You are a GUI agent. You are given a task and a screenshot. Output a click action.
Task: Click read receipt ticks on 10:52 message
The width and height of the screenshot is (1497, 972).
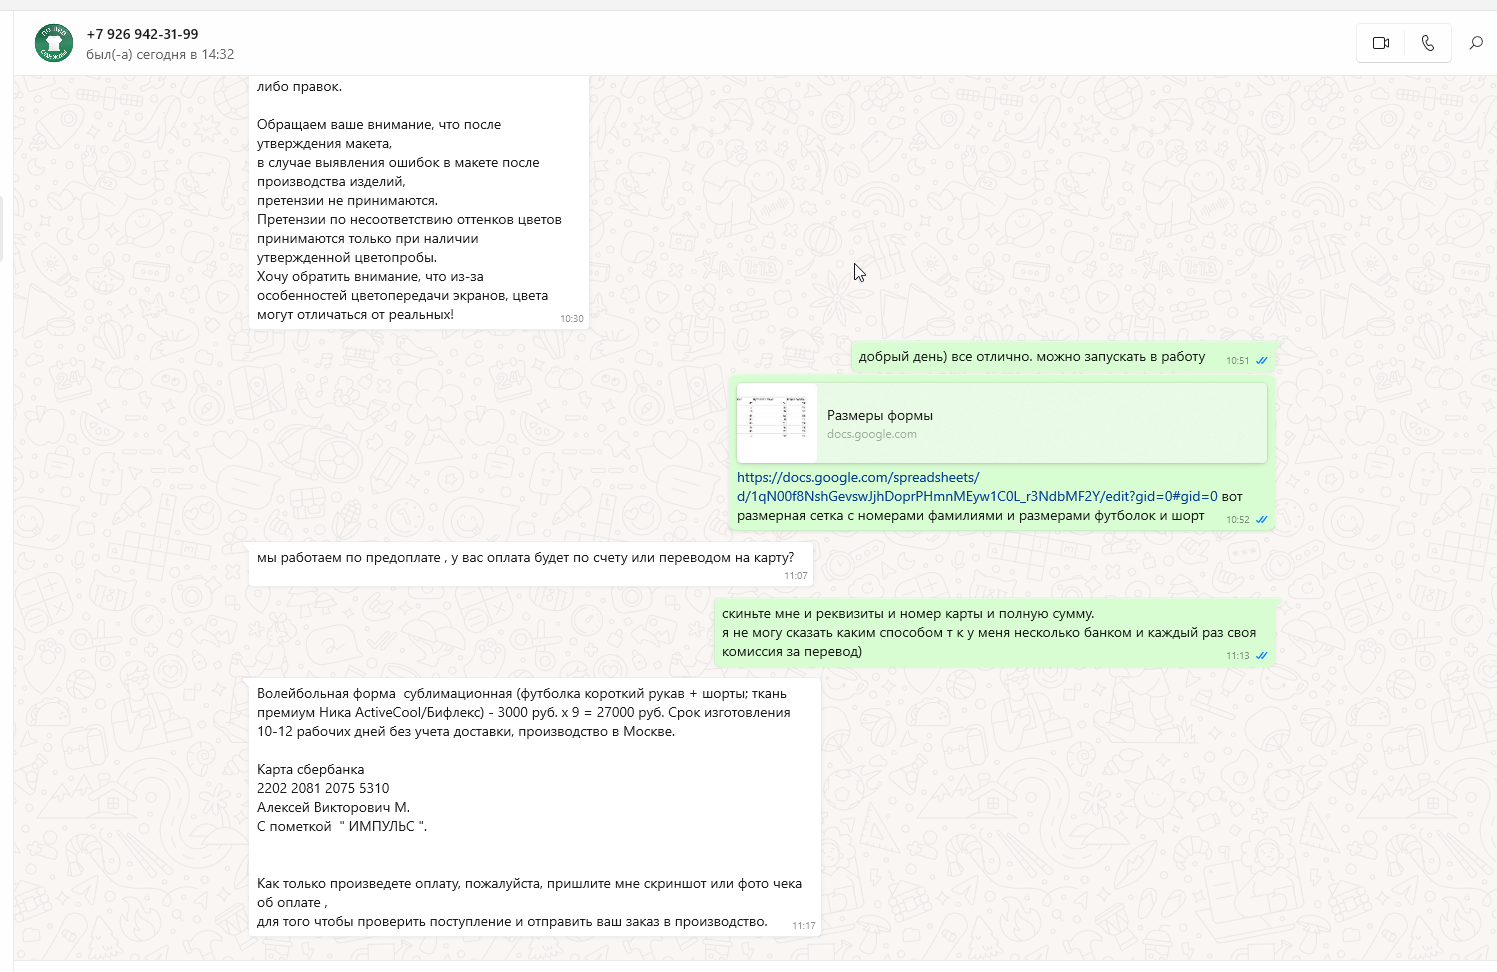pos(1262,520)
